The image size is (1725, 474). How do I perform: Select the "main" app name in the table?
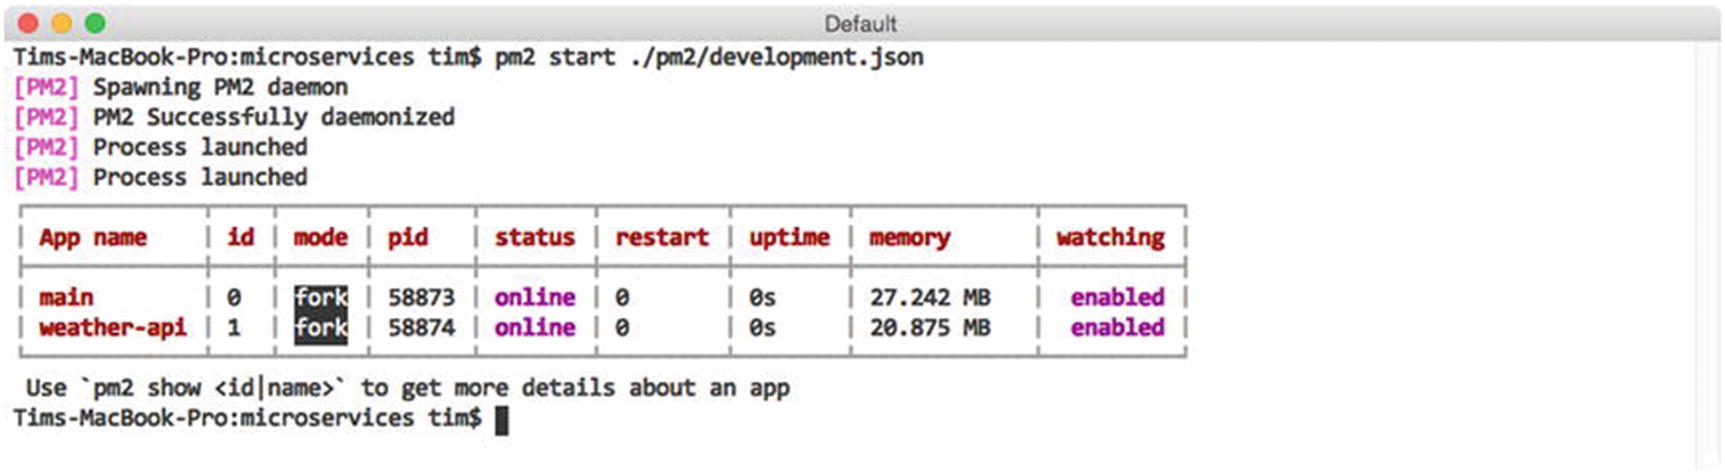[66, 298]
